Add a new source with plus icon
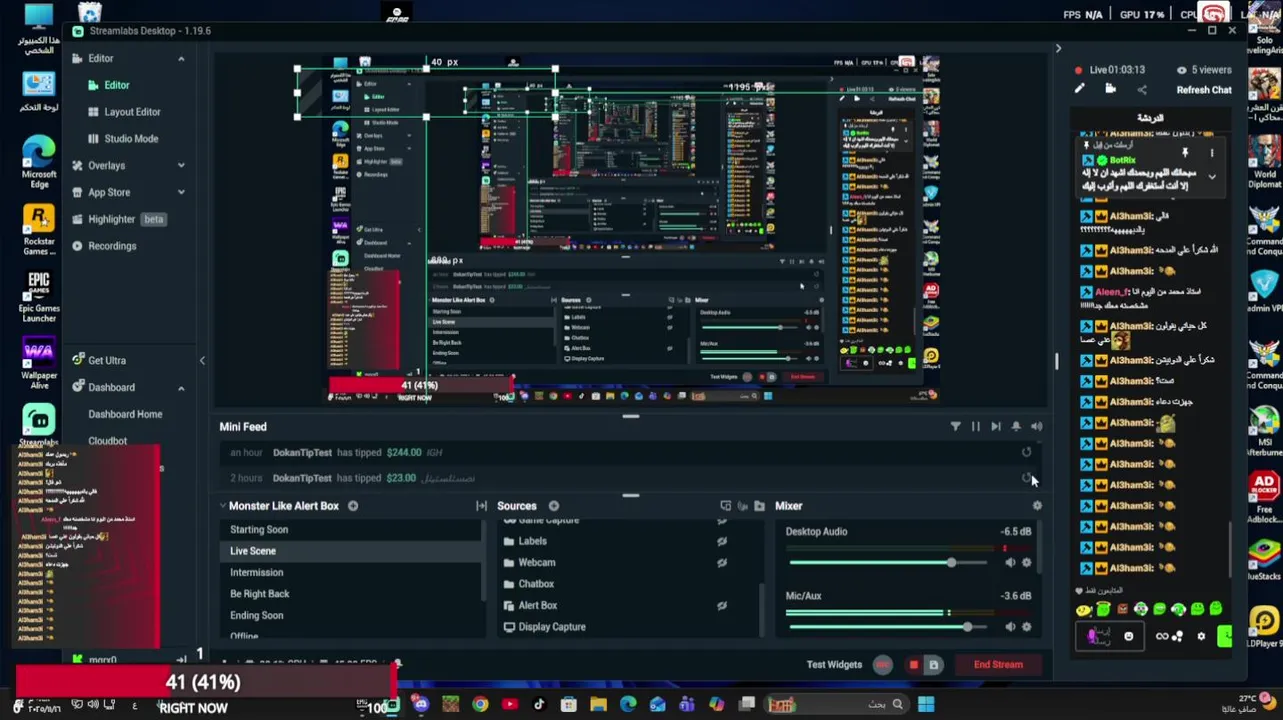 tap(554, 506)
